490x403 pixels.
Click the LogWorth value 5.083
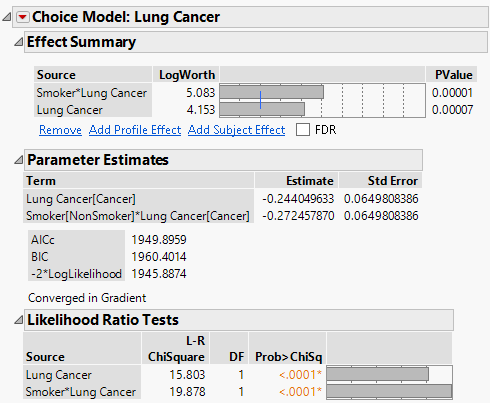point(201,93)
